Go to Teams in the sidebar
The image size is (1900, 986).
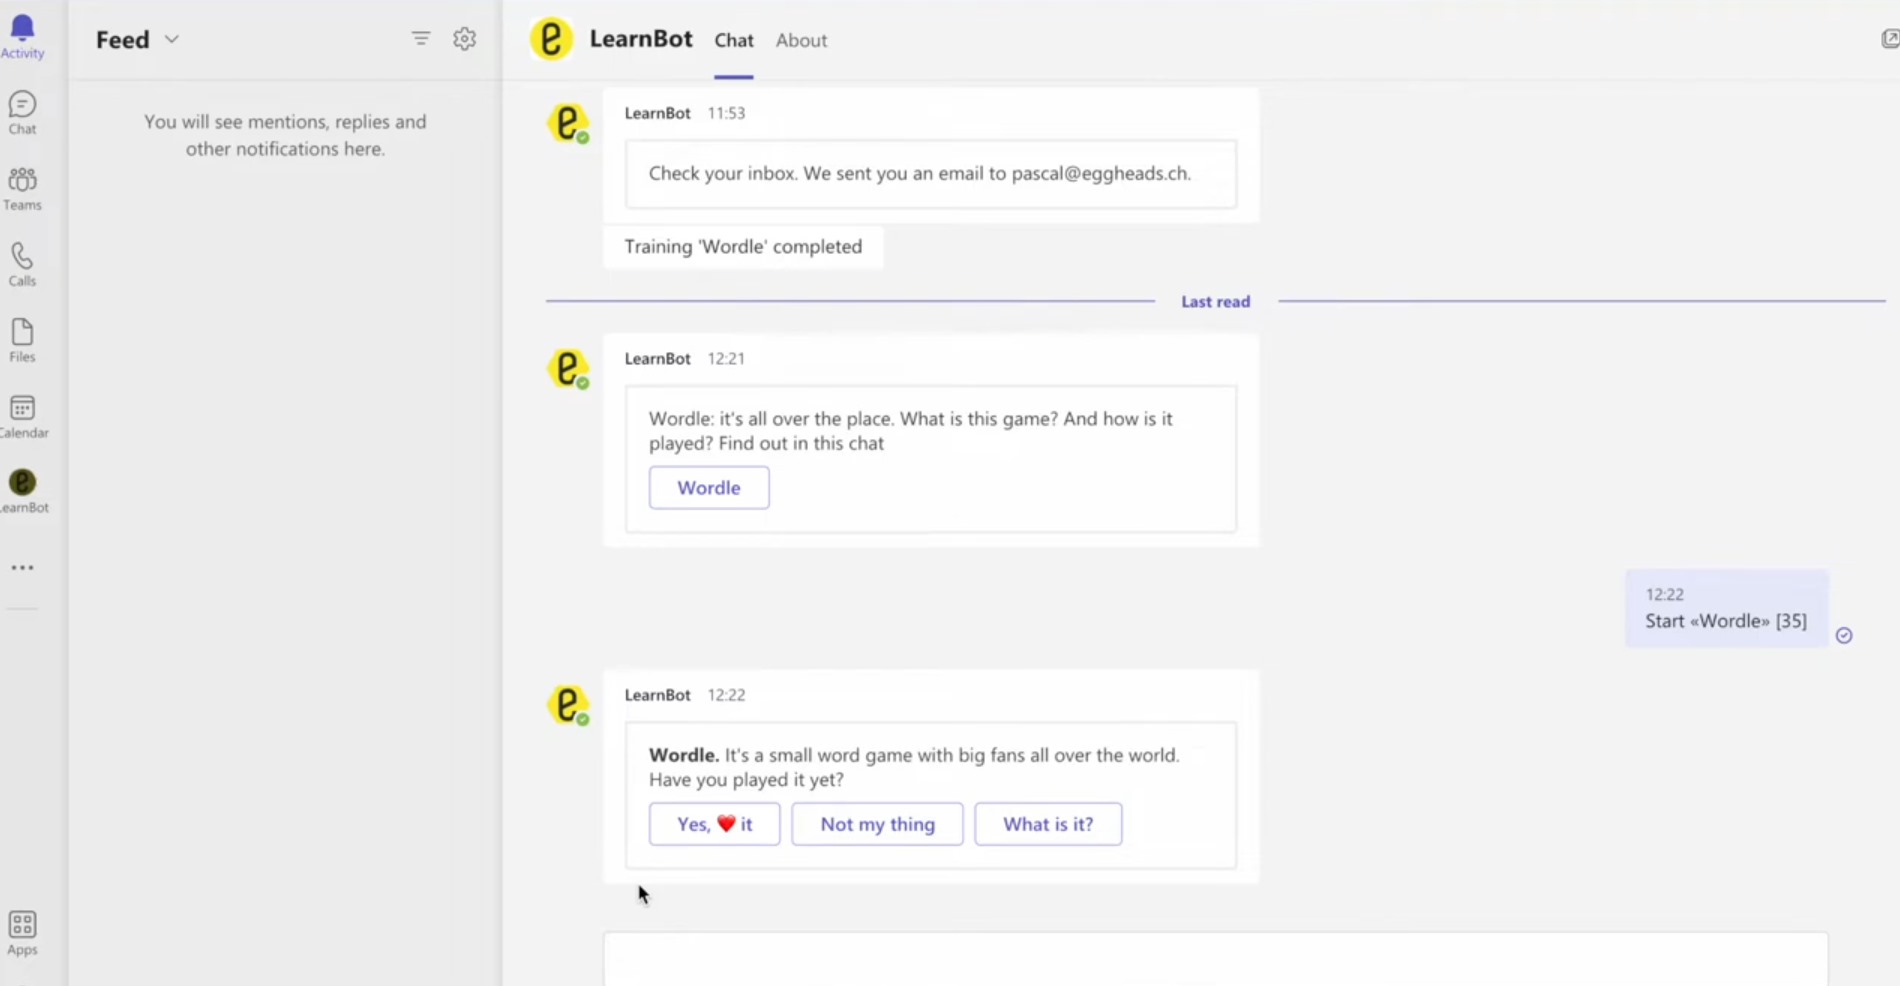[22, 189]
